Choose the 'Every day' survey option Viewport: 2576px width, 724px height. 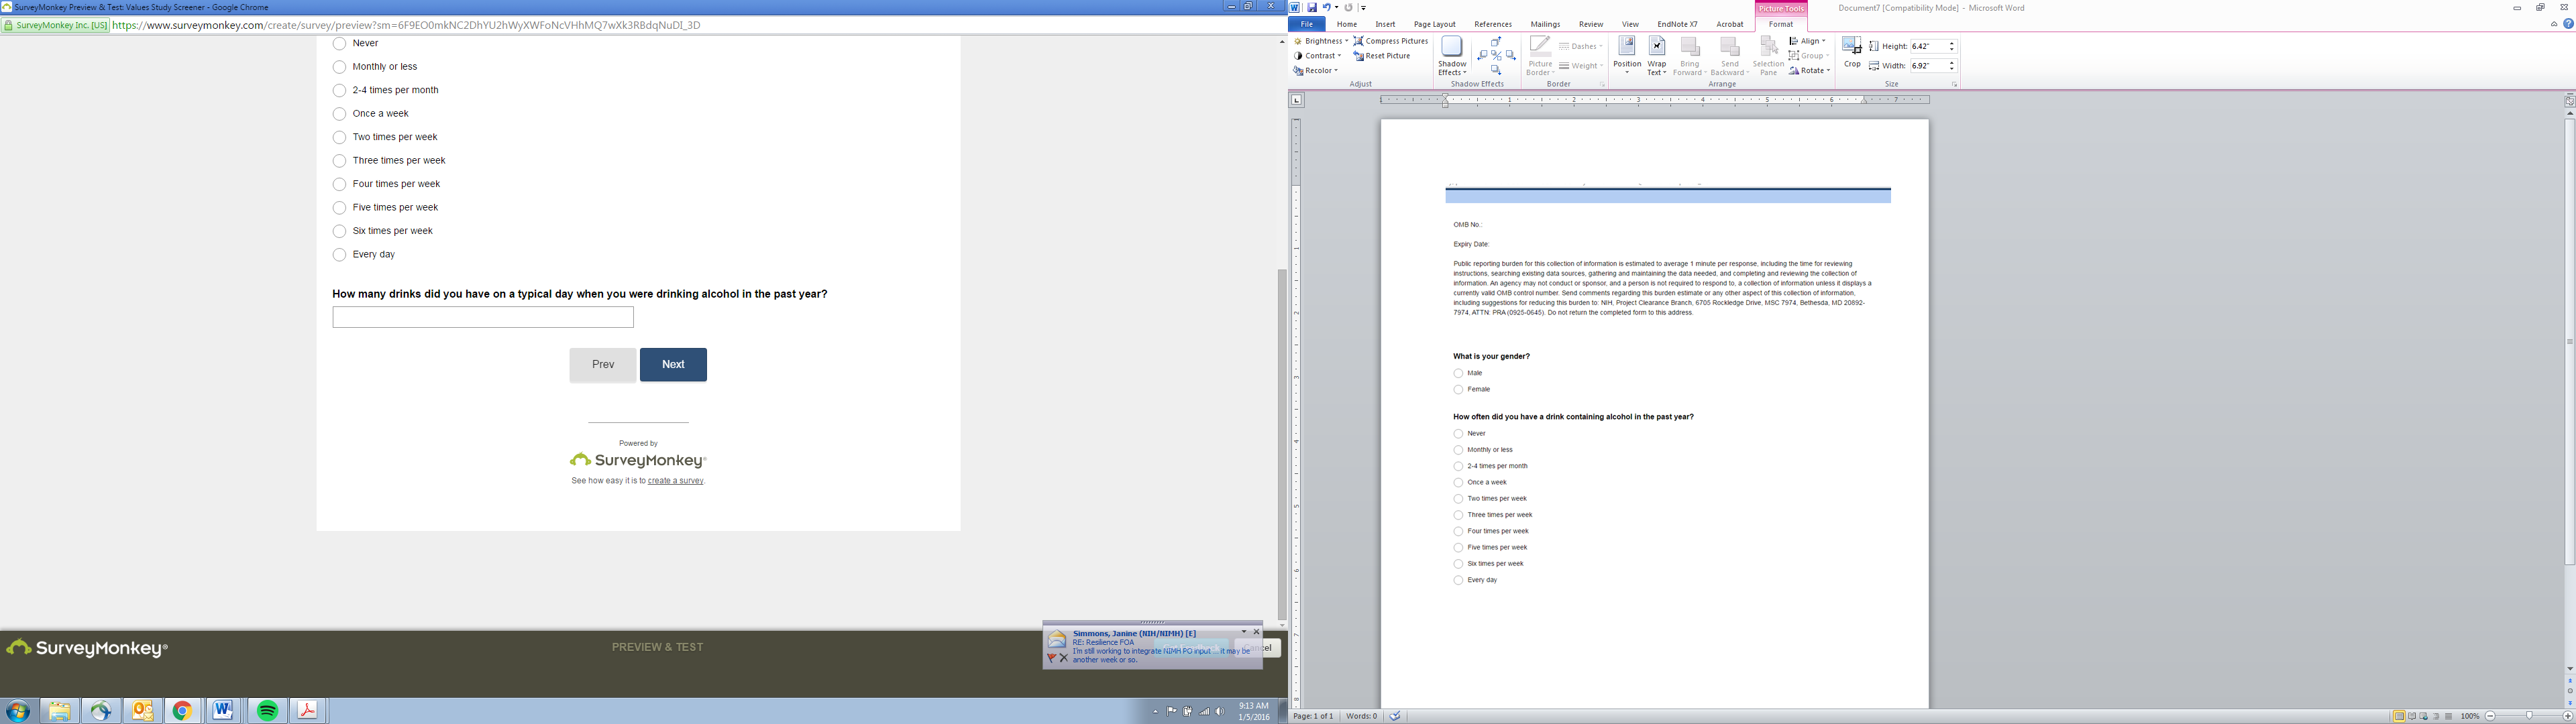pos(339,255)
